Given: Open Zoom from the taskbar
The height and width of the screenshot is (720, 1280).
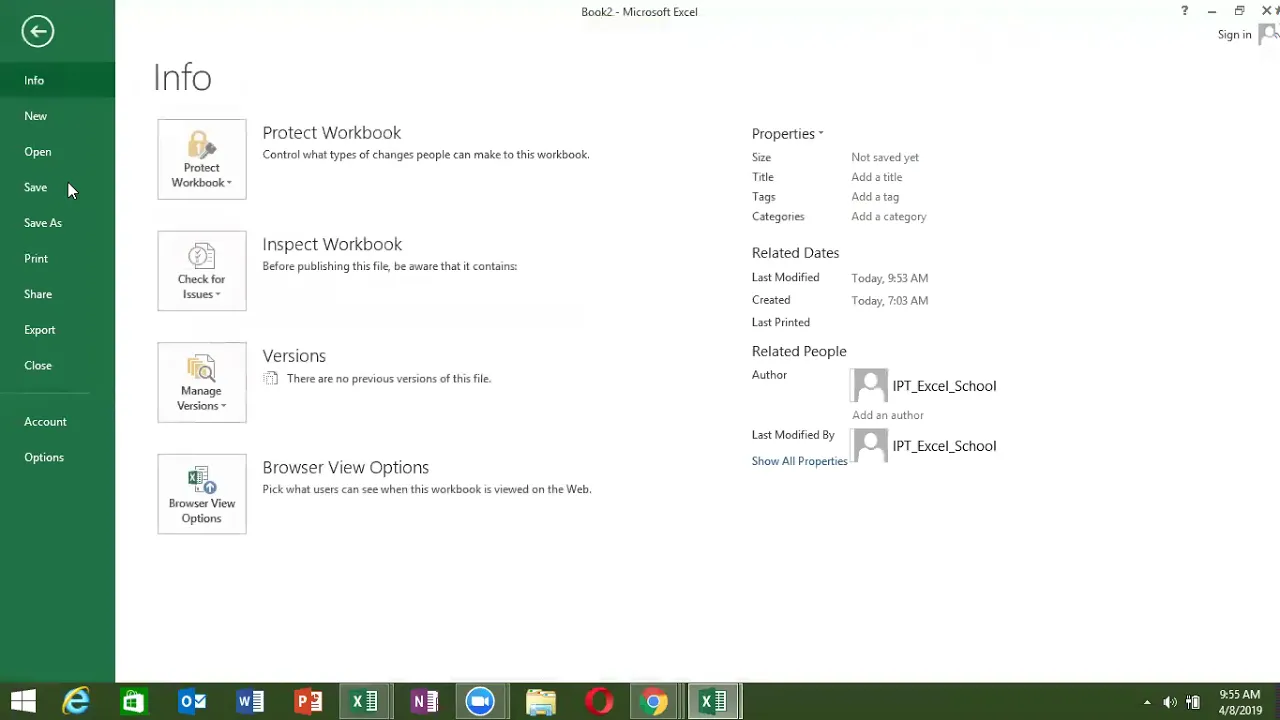Looking at the screenshot, I should point(480,702).
